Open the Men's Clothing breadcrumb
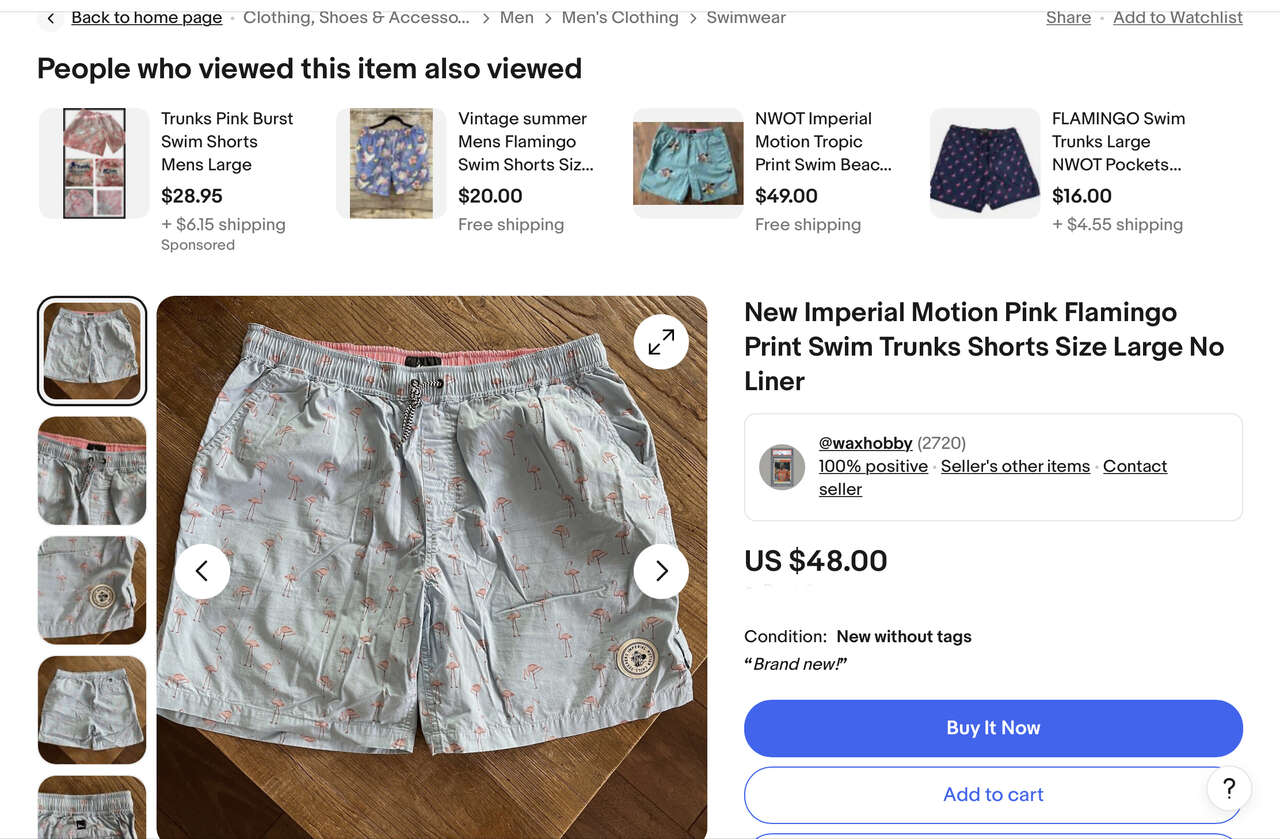 pyautogui.click(x=620, y=18)
